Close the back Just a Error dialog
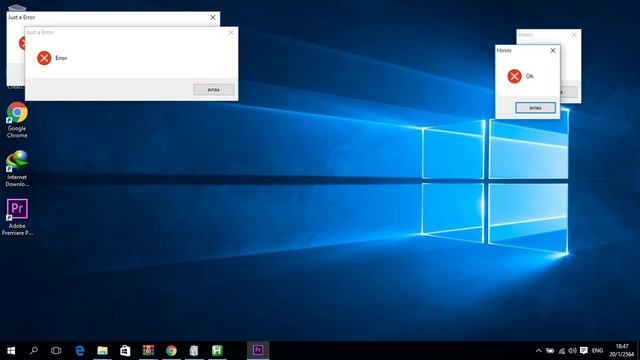The image size is (640, 360). [213, 18]
